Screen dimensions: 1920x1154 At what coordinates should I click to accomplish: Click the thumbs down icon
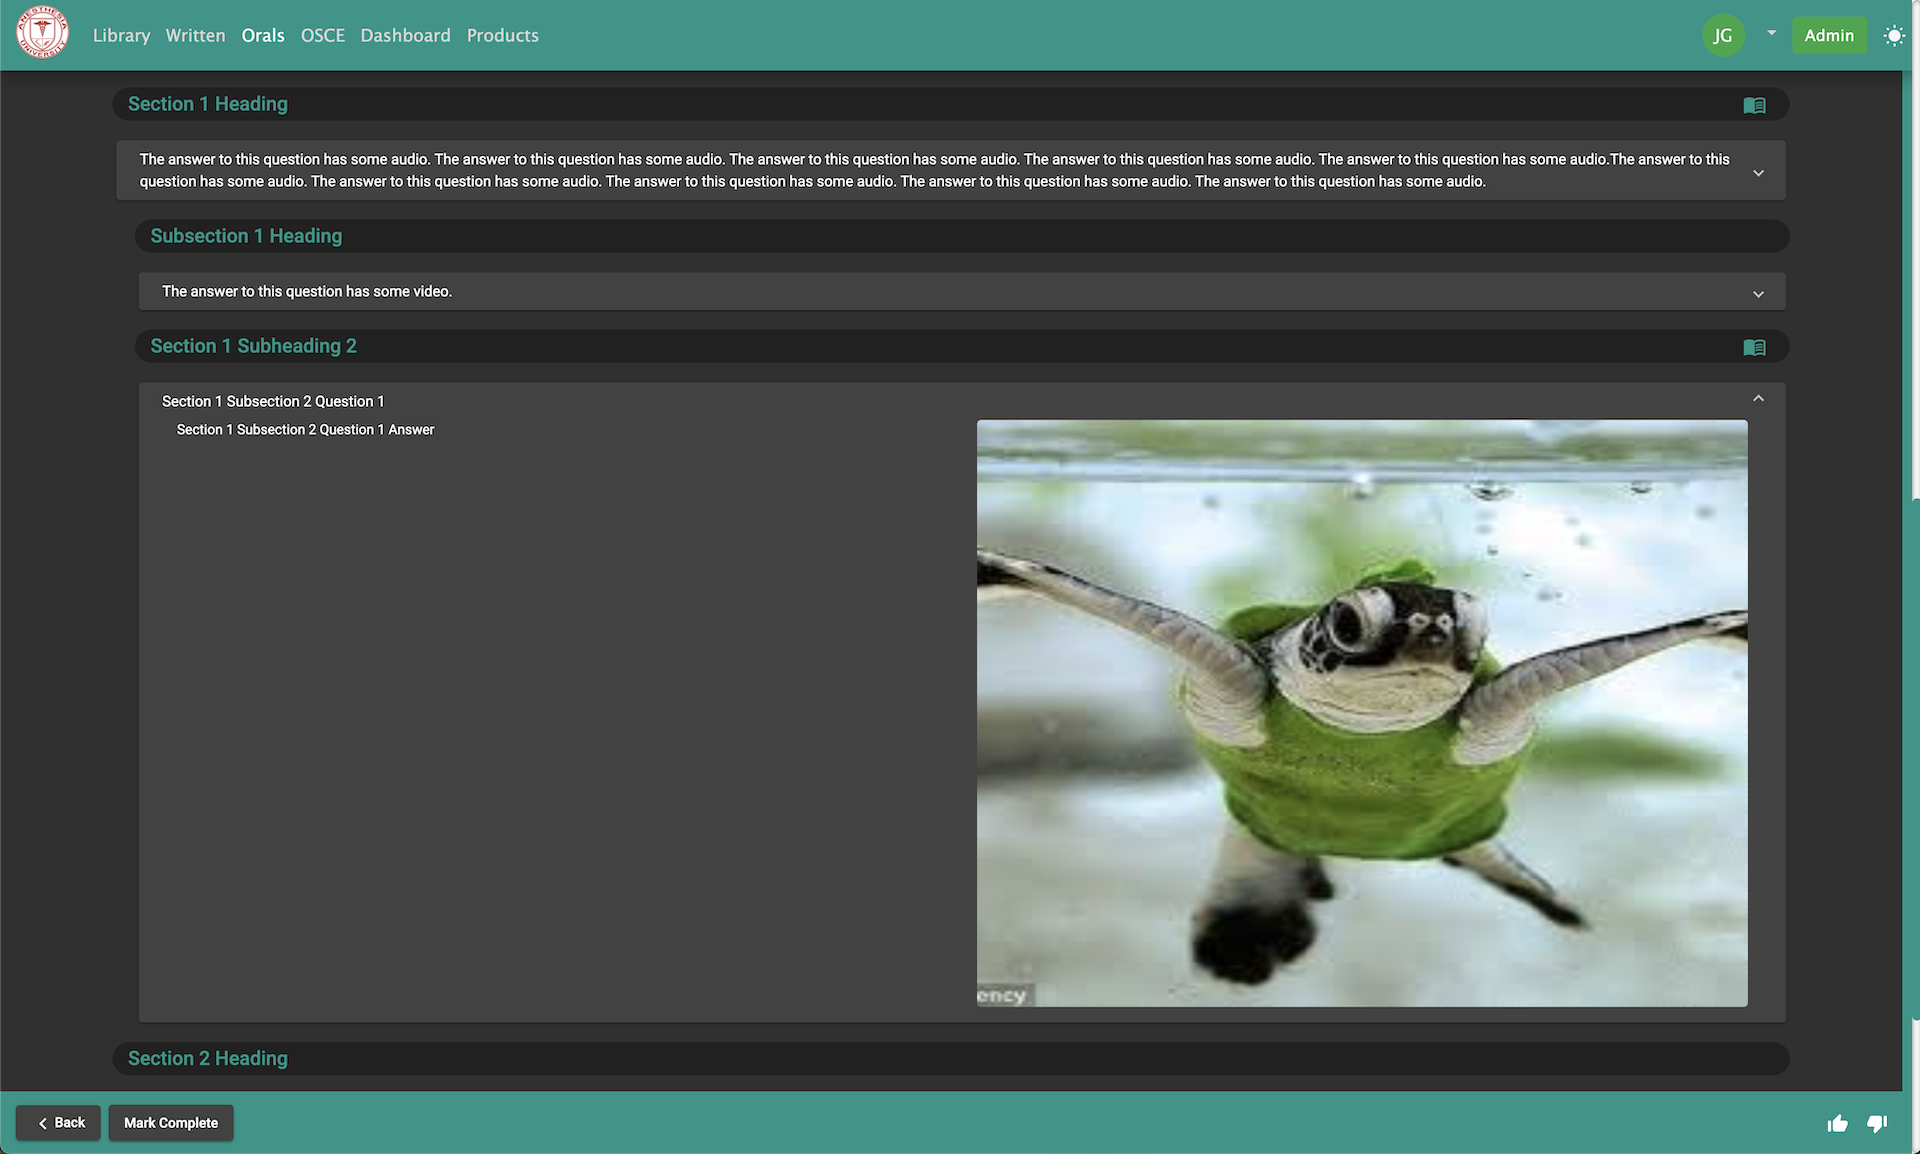pos(1877,1123)
